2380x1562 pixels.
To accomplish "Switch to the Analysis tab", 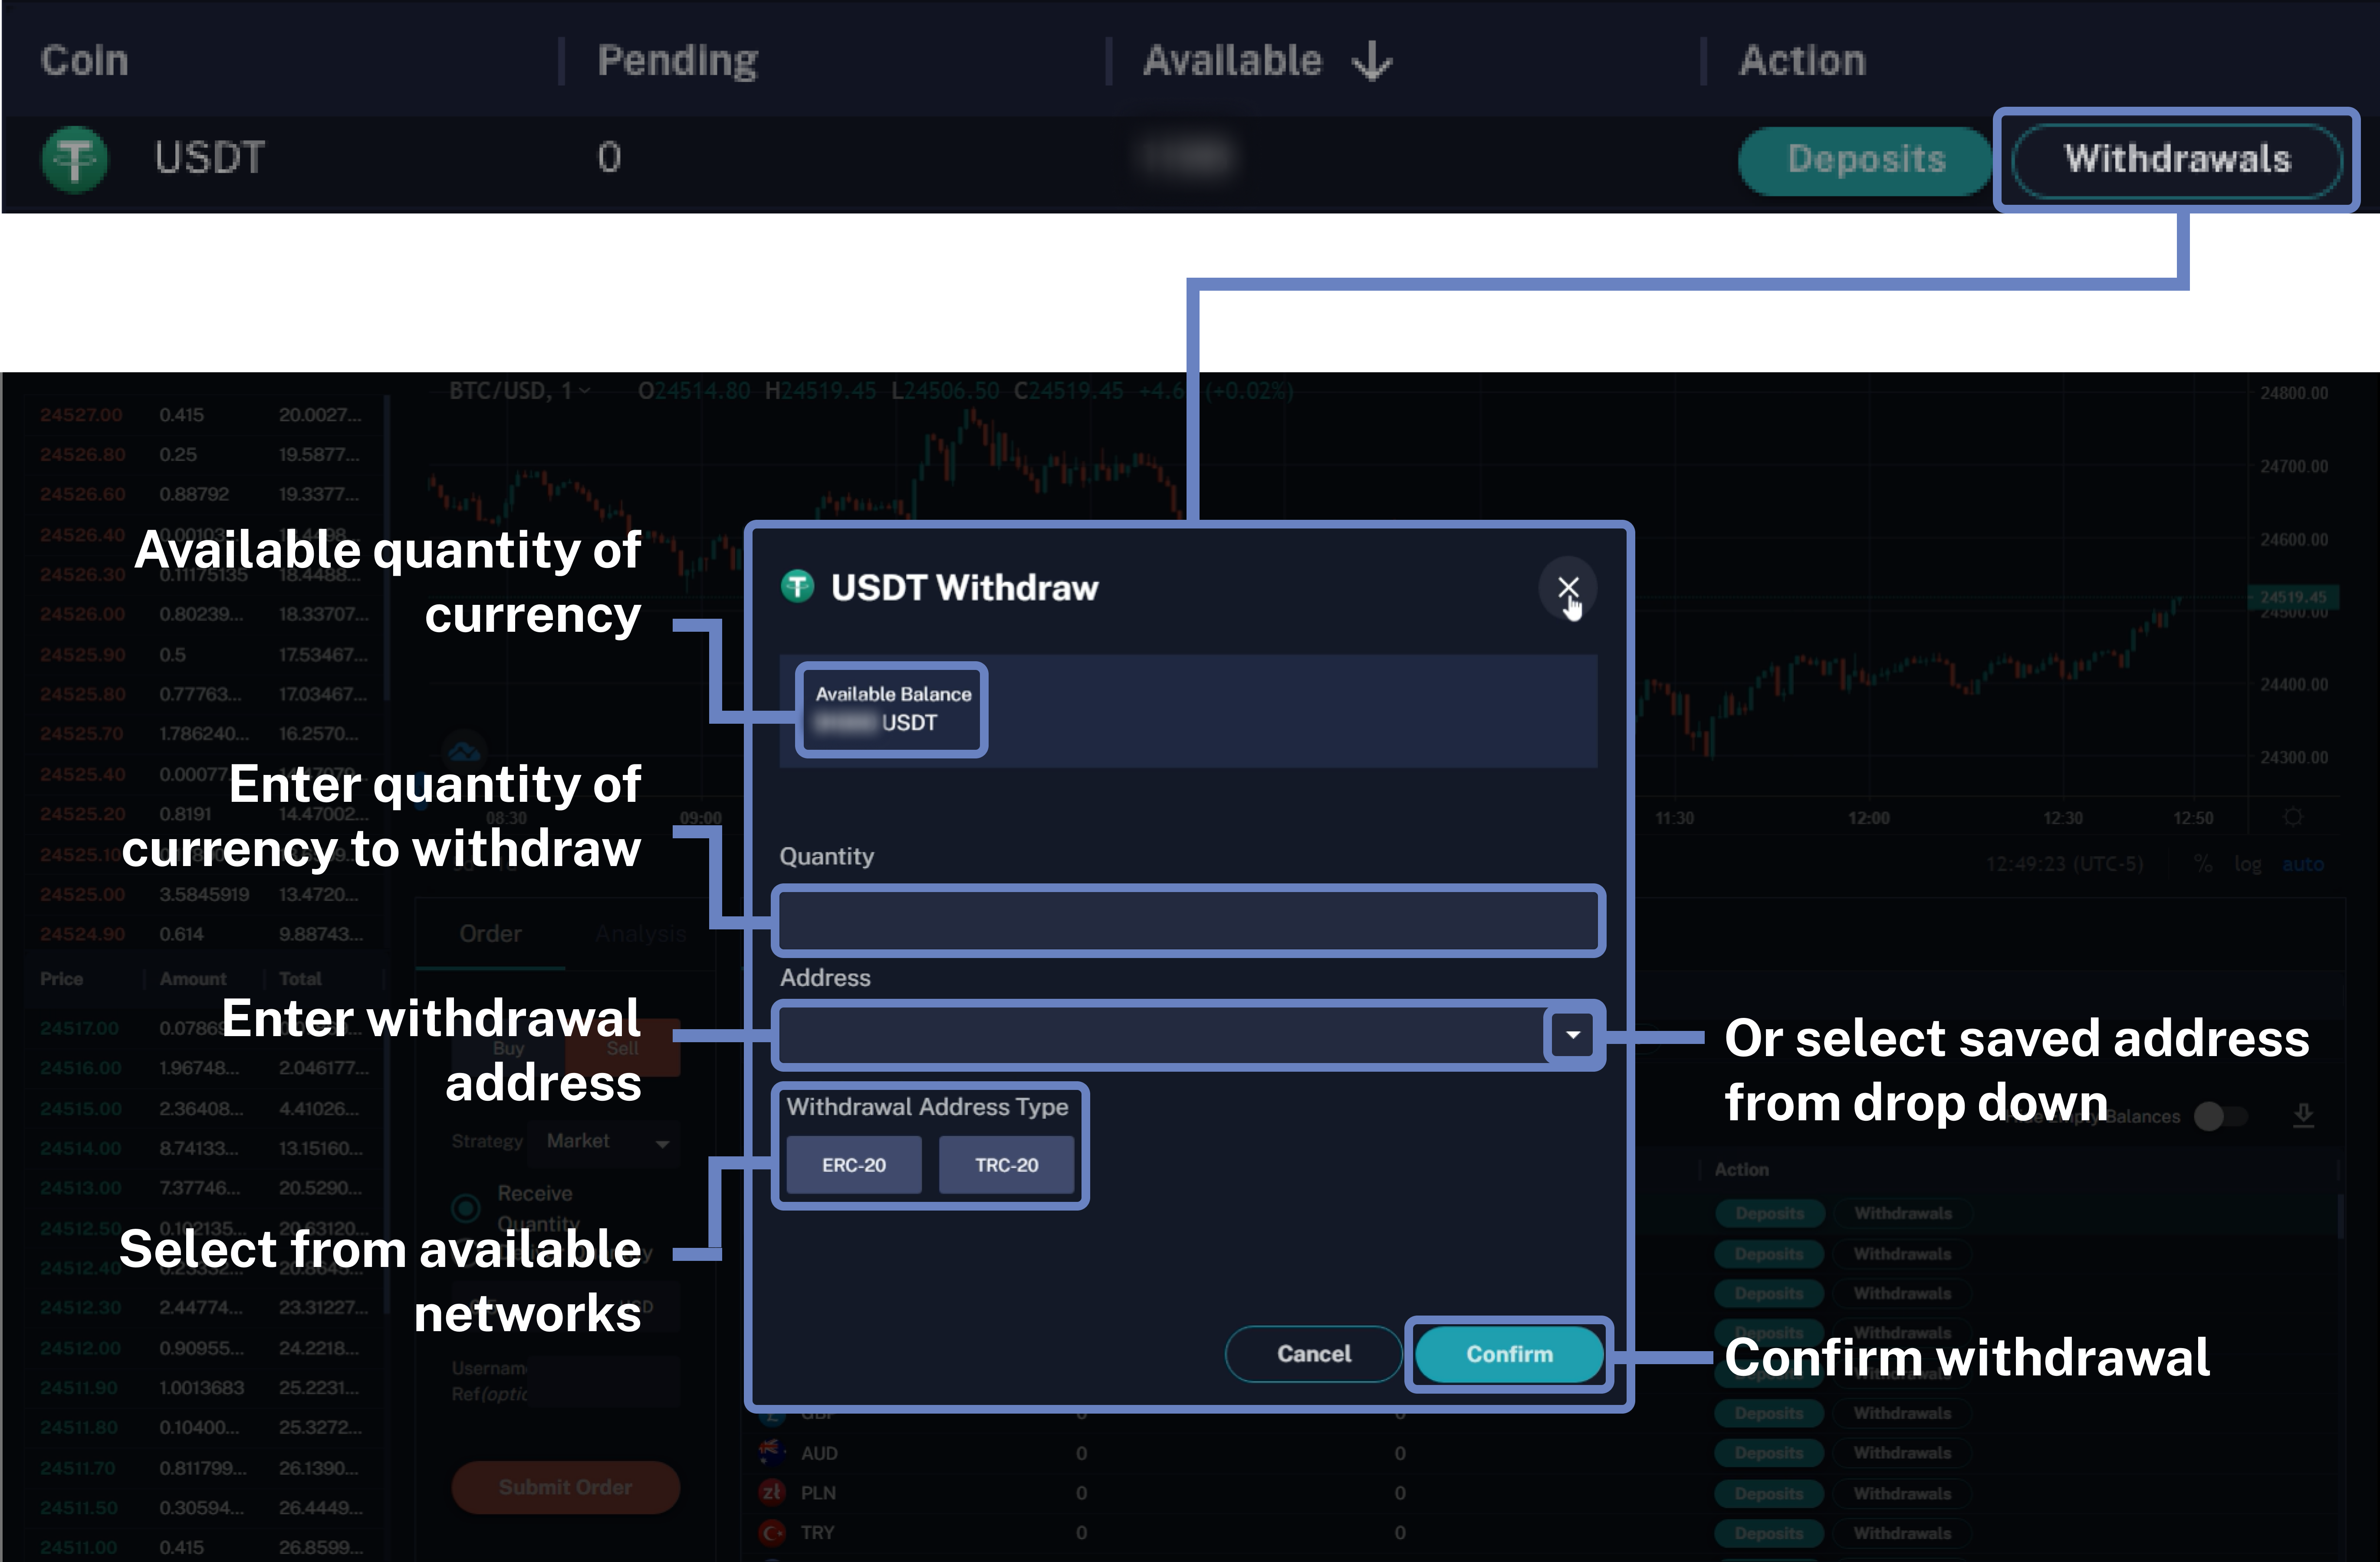I will coord(640,934).
